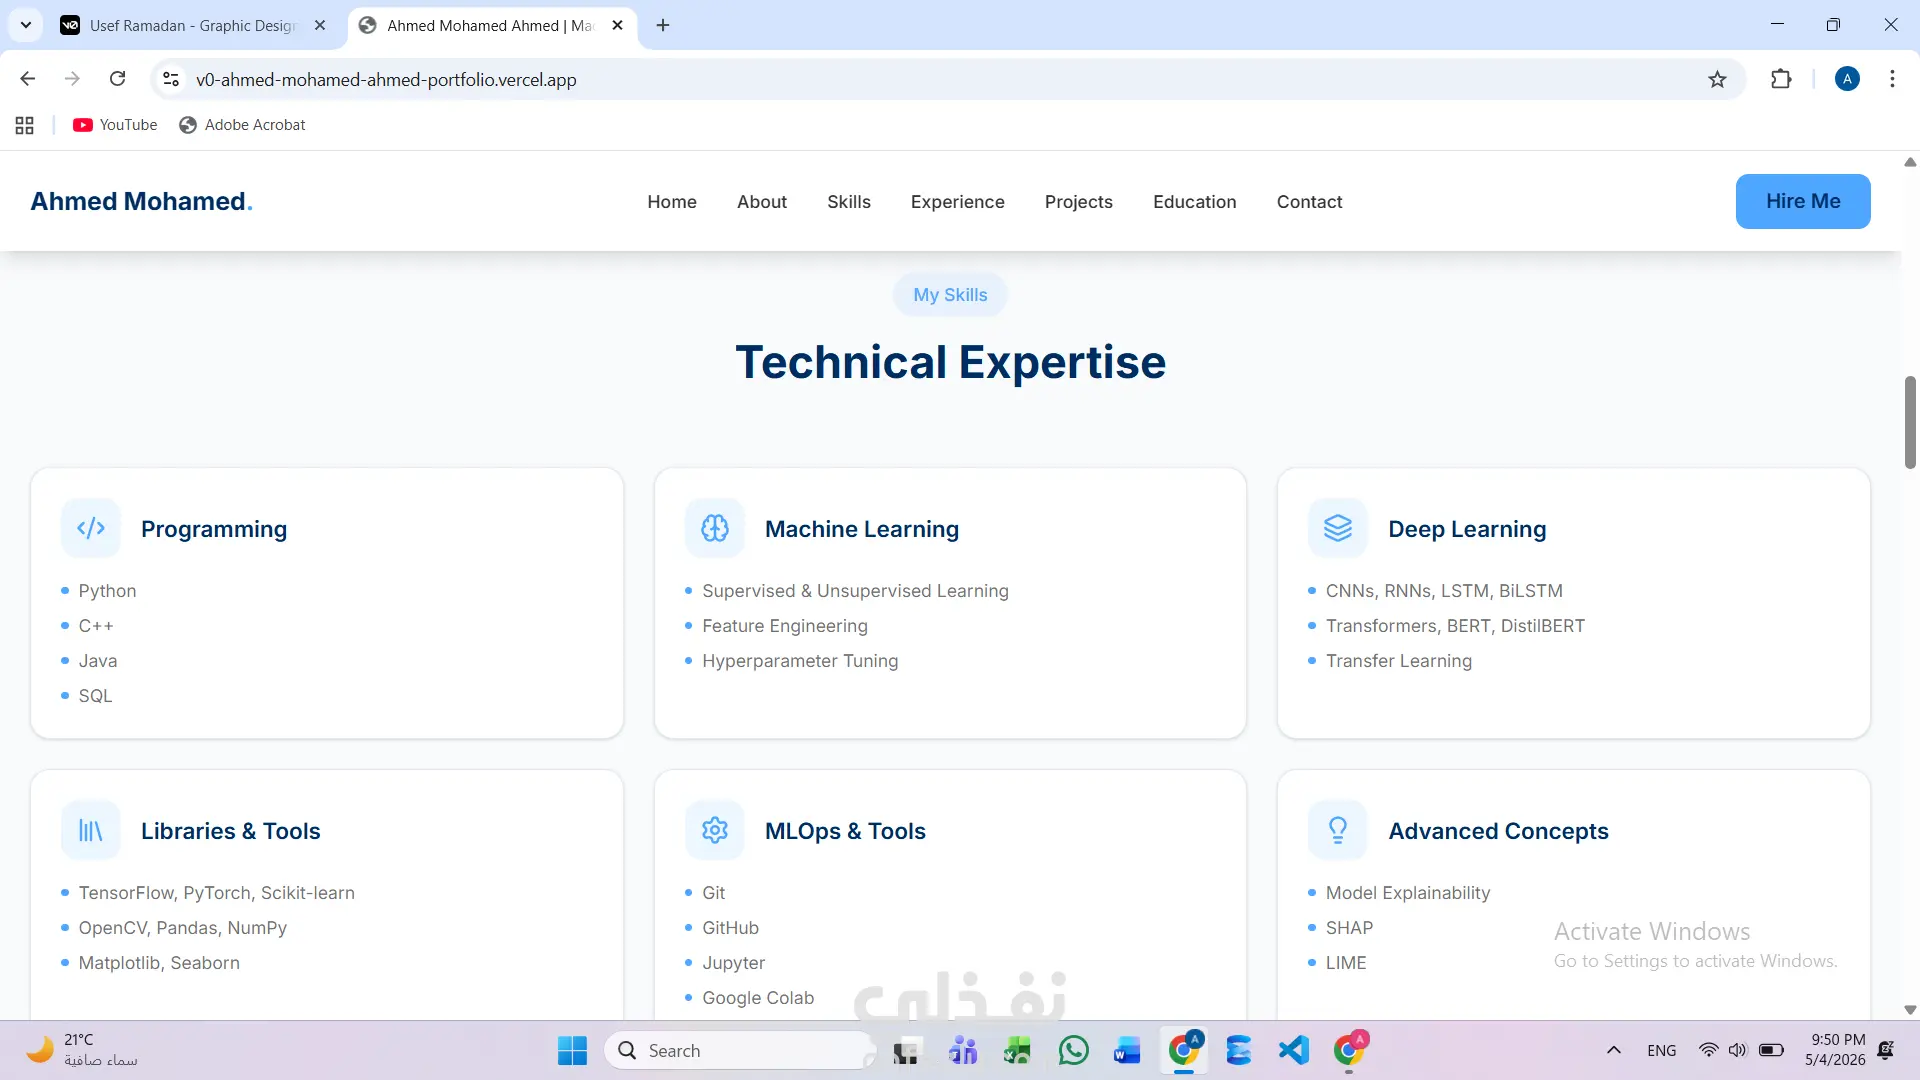This screenshot has width=1920, height=1080.
Task: Click the volume speaker tray icon
Action: coord(1738,1051)
